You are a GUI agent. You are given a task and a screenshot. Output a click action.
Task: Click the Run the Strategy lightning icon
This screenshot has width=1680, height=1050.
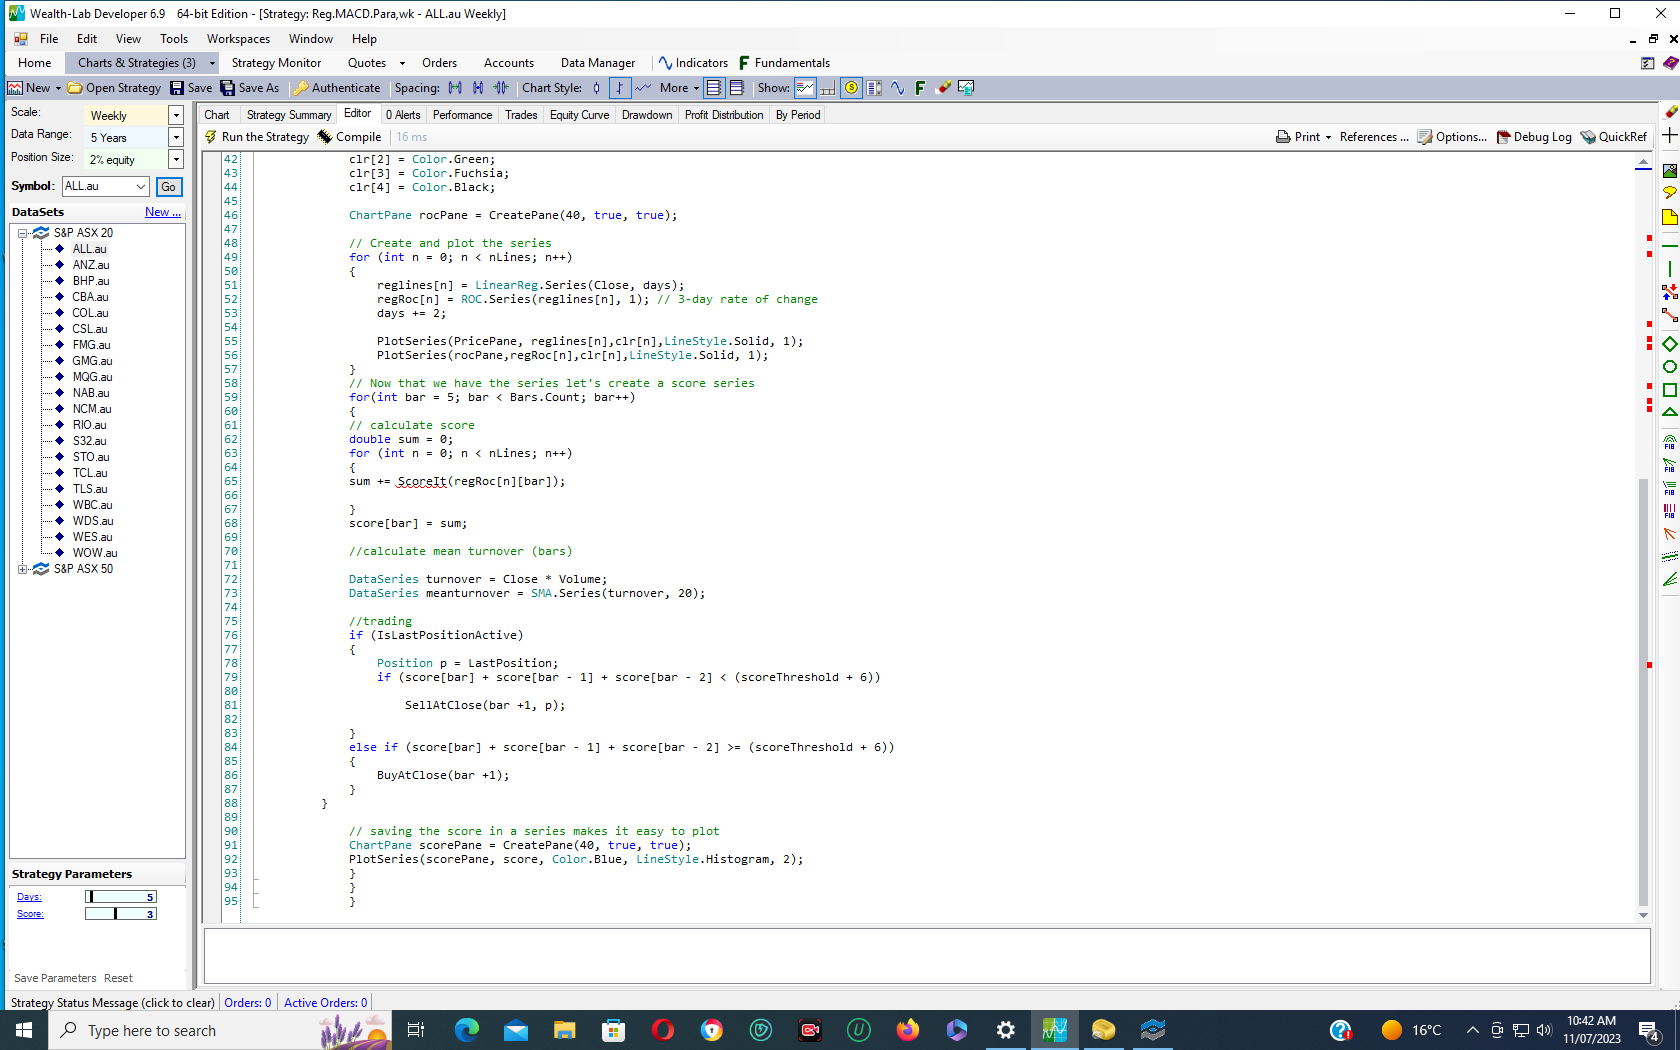211,137
